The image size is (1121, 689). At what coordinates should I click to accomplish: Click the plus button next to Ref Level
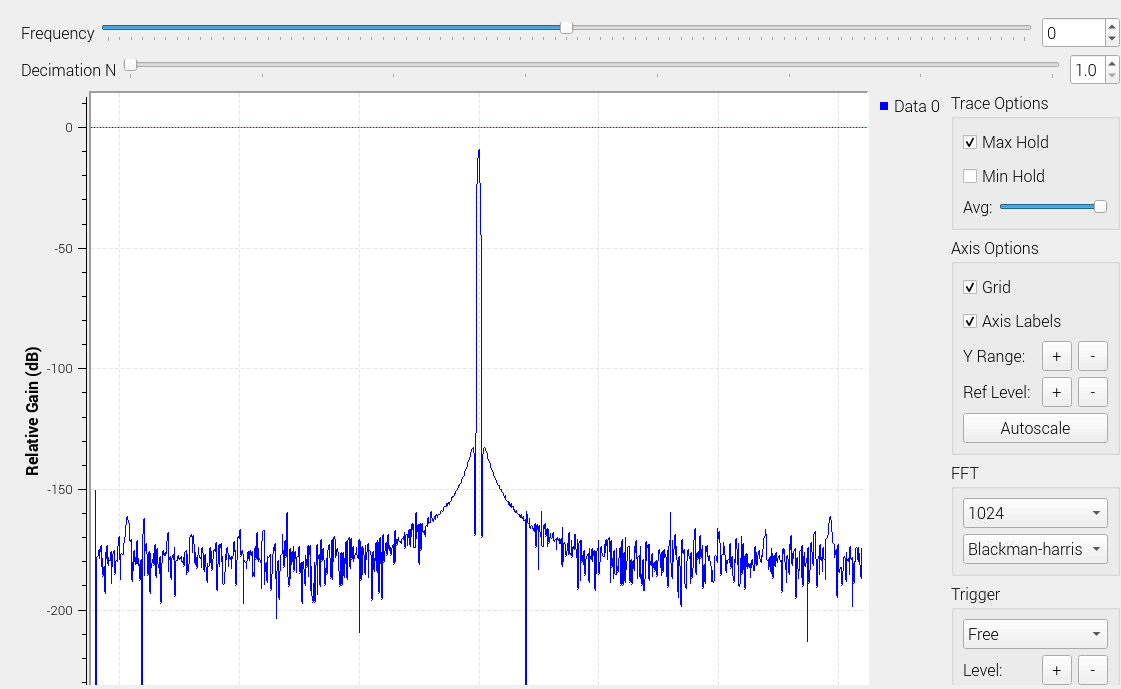pos(1056,391)
